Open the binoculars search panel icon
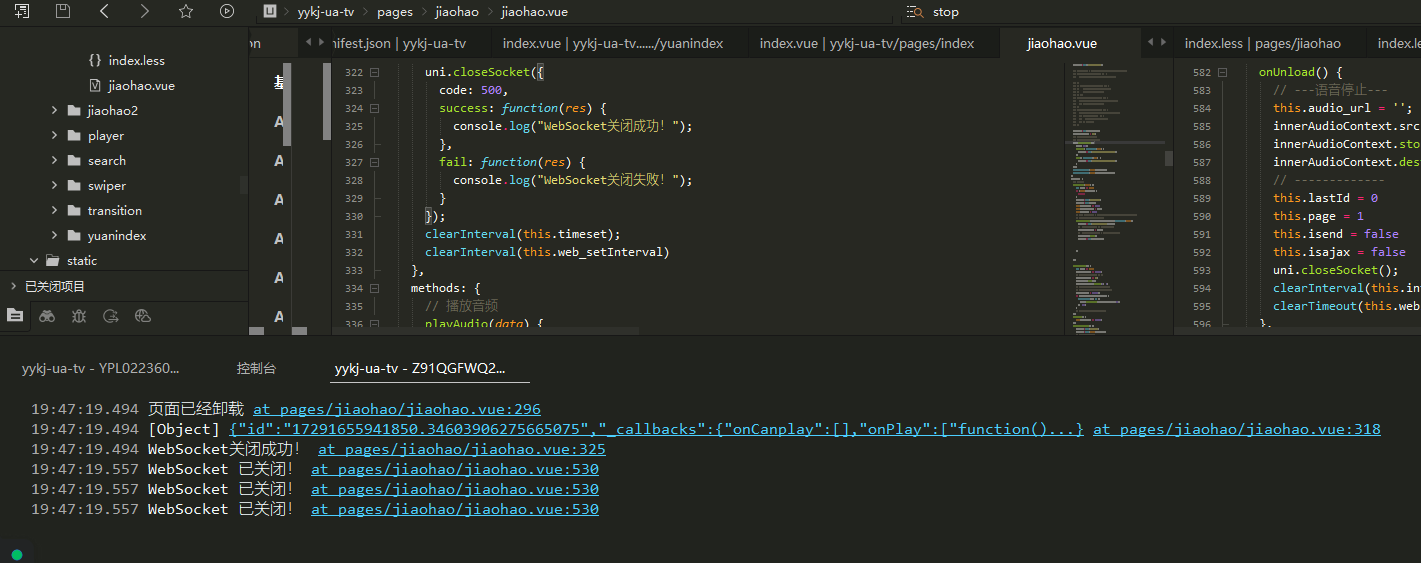The height and width of the screenshot is (563, 1421). pyautogui.click(x=47, y=316)
